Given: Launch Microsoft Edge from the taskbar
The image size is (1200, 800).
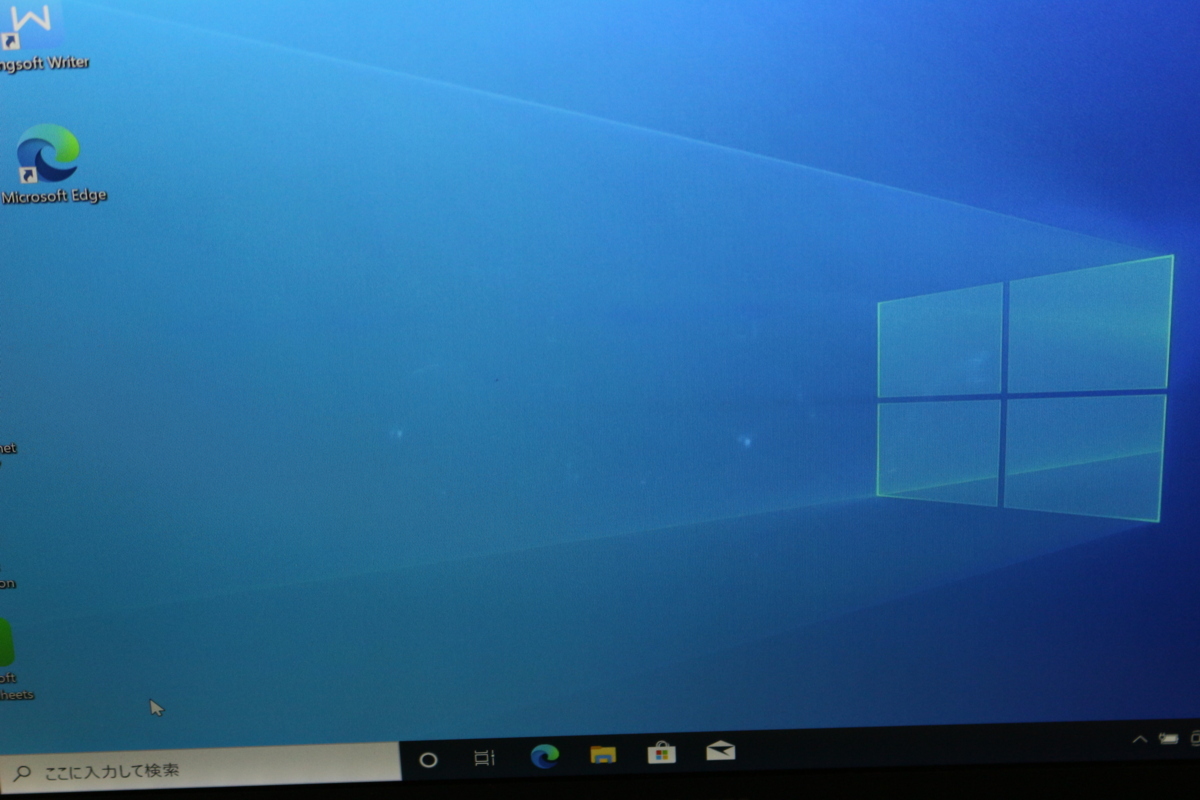Looking at the screenshot, I should (544, 756).
